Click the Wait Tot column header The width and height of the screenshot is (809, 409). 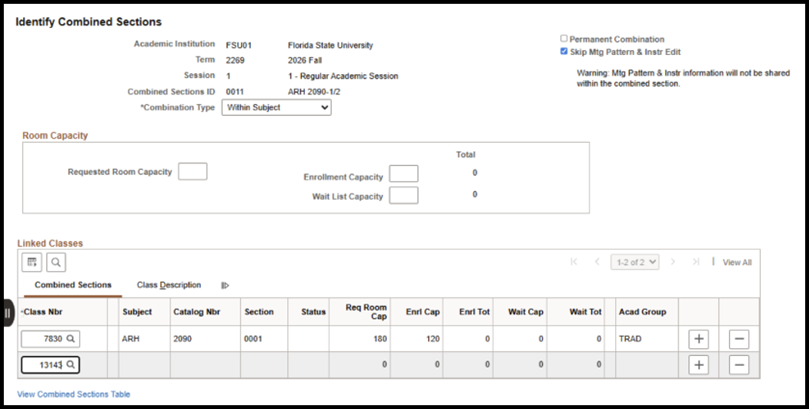pos(586,312)
